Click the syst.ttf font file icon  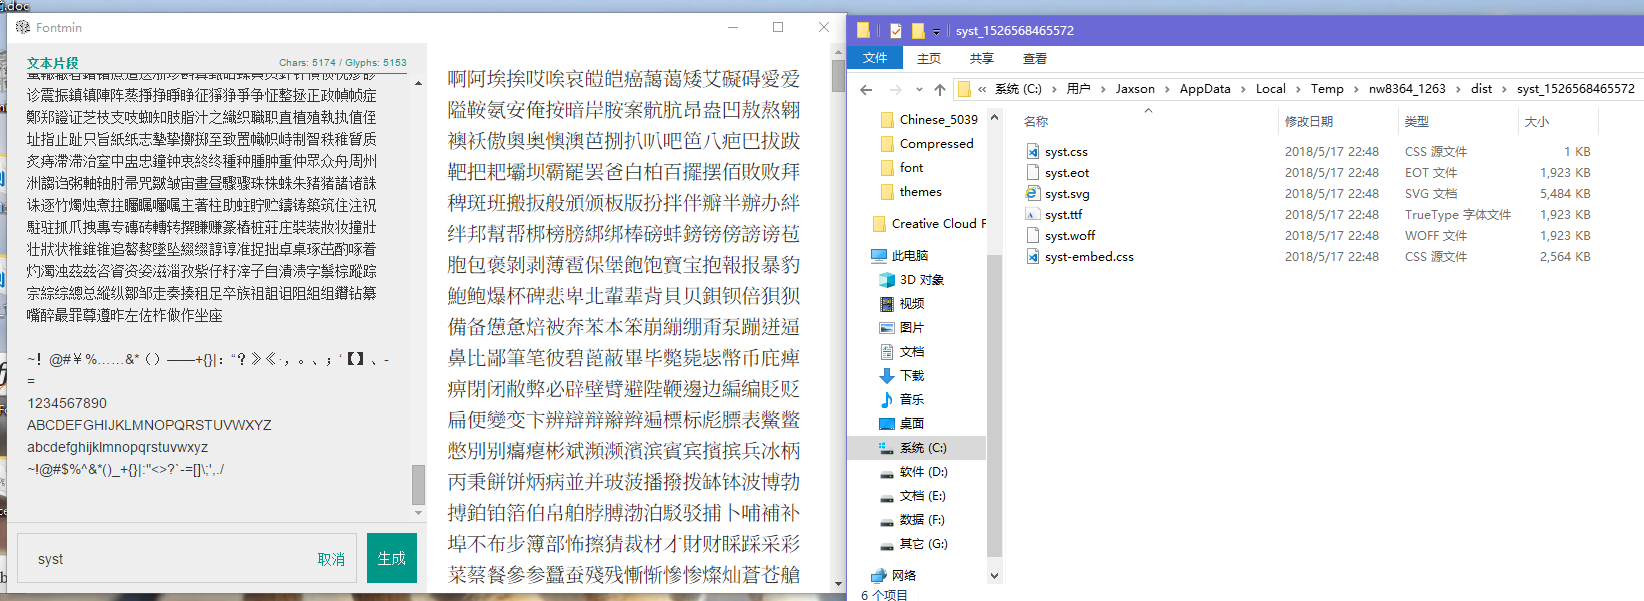(1033, 214)
